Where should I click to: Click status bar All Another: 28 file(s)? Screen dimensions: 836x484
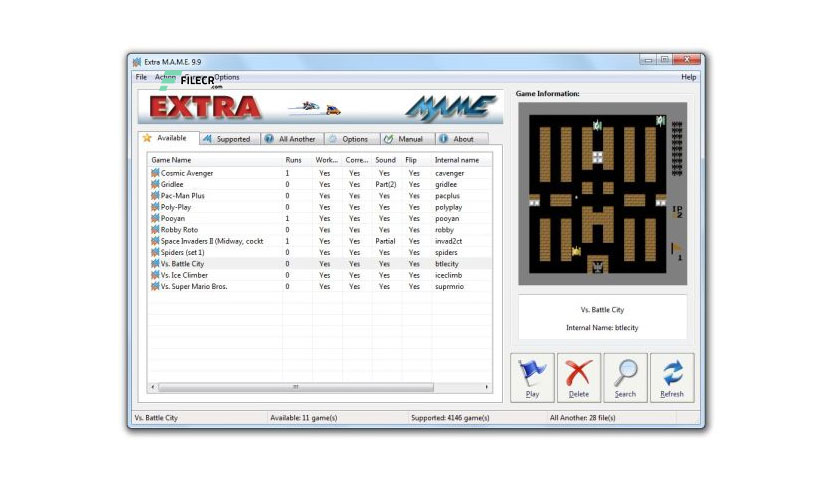coord(582,418)
